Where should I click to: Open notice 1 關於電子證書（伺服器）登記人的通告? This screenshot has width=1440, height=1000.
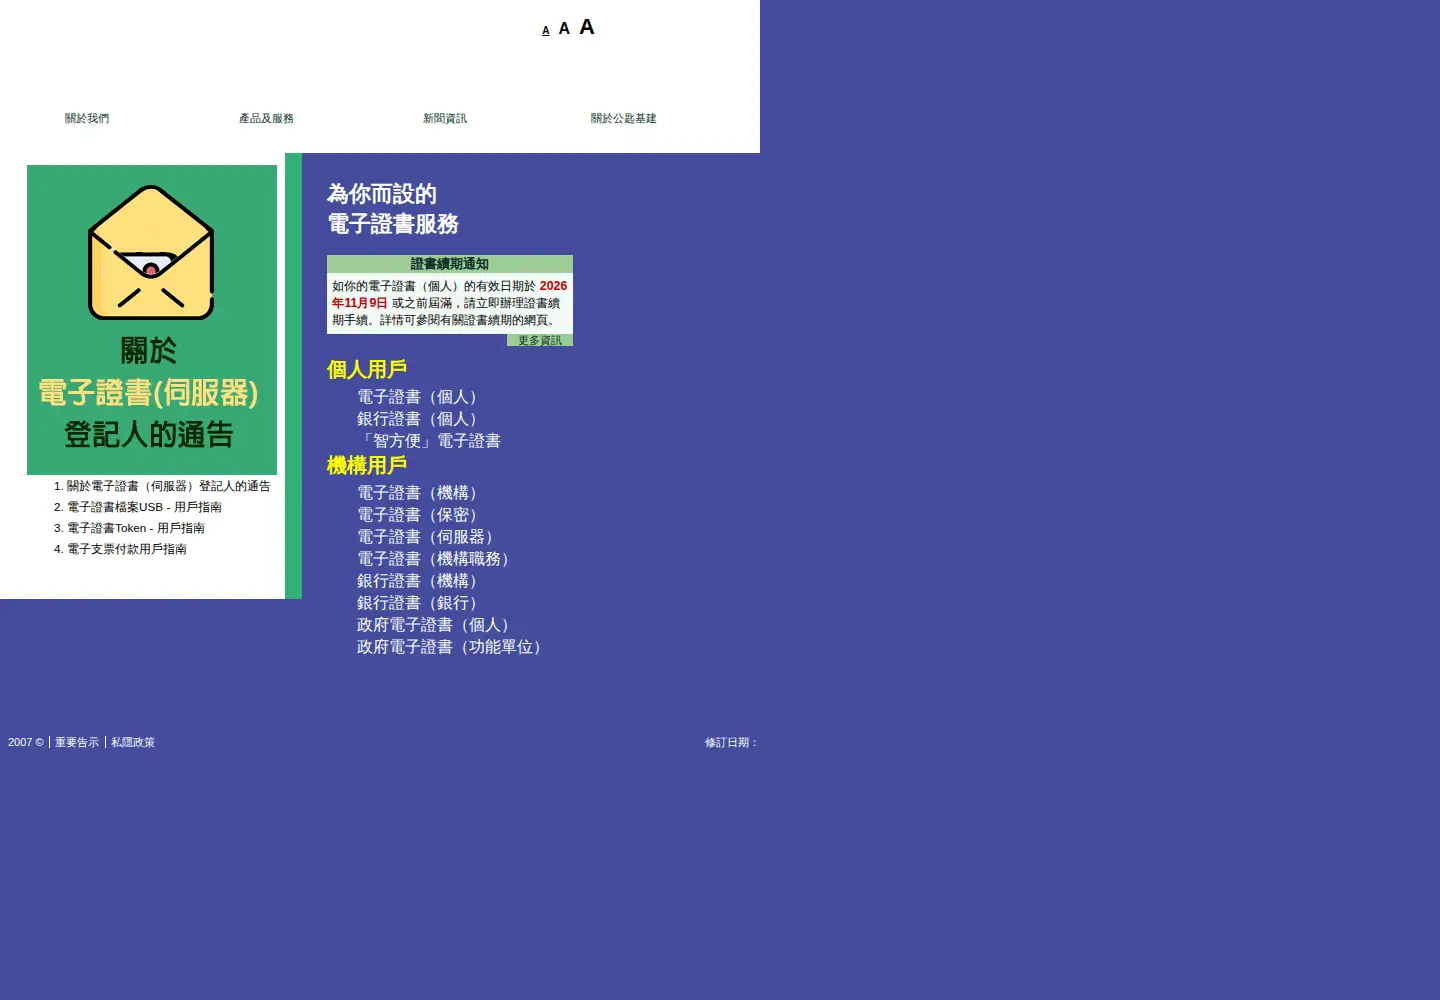(x=169, y=486)
